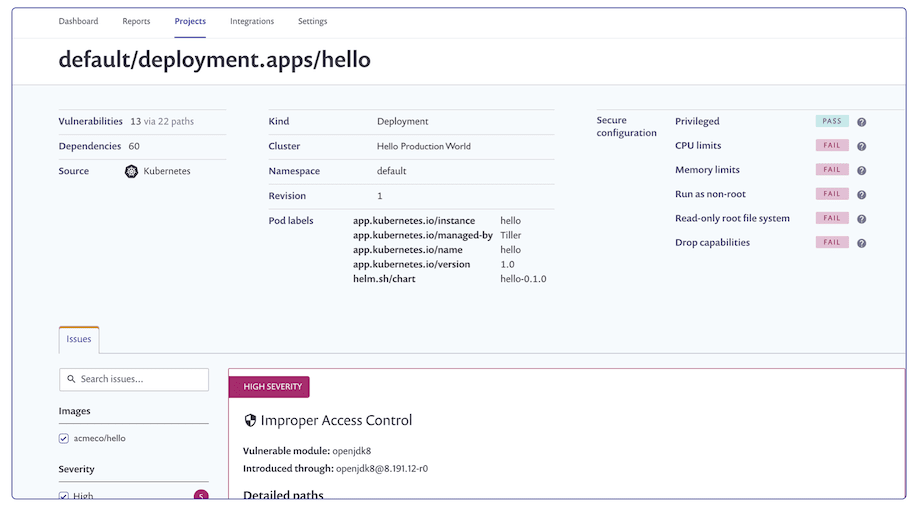Image resolution: width=917 pixels, height=506 pixels.
Task: Open help icon for Run as non-root
Action: [x=861, y=195]
